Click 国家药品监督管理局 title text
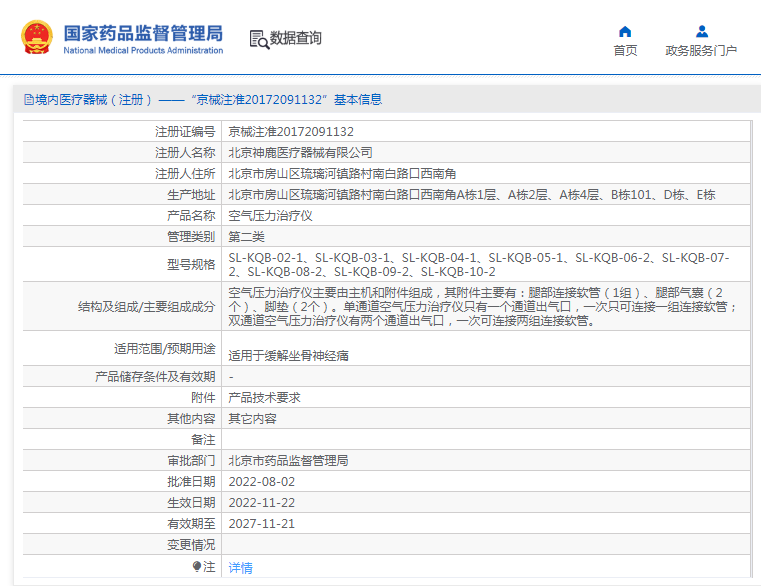 coord(143,33)
